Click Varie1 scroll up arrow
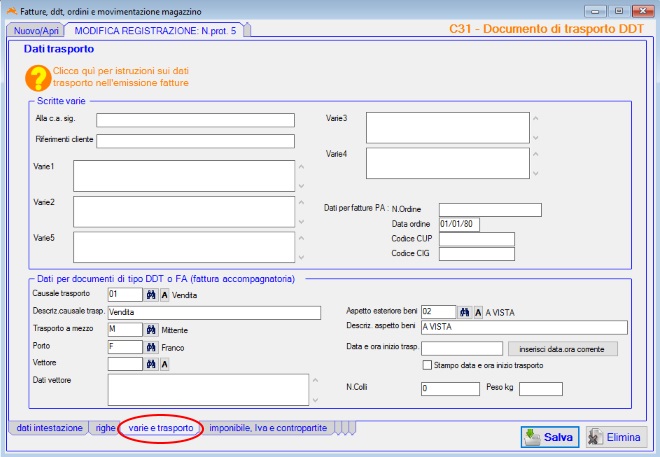This screenshot has height=457, width=660. [301, 167]
